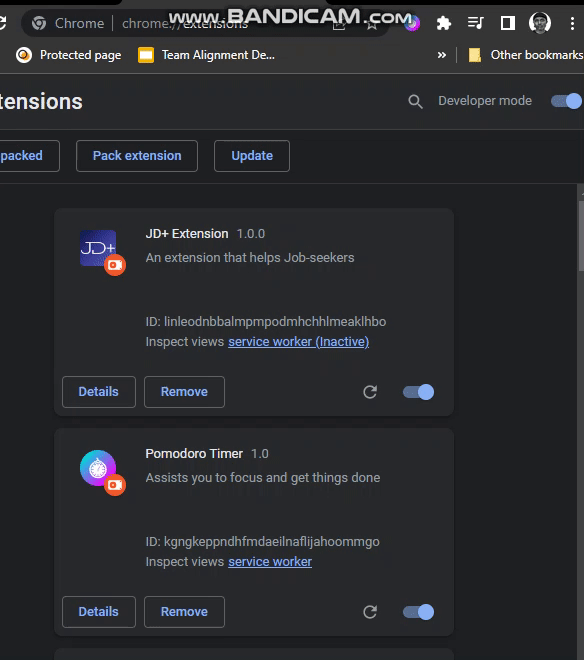Open Details for Pomodoro Timer
This screenshot has height=660, width=584.
pyautogui.click(x=99, y=612)
